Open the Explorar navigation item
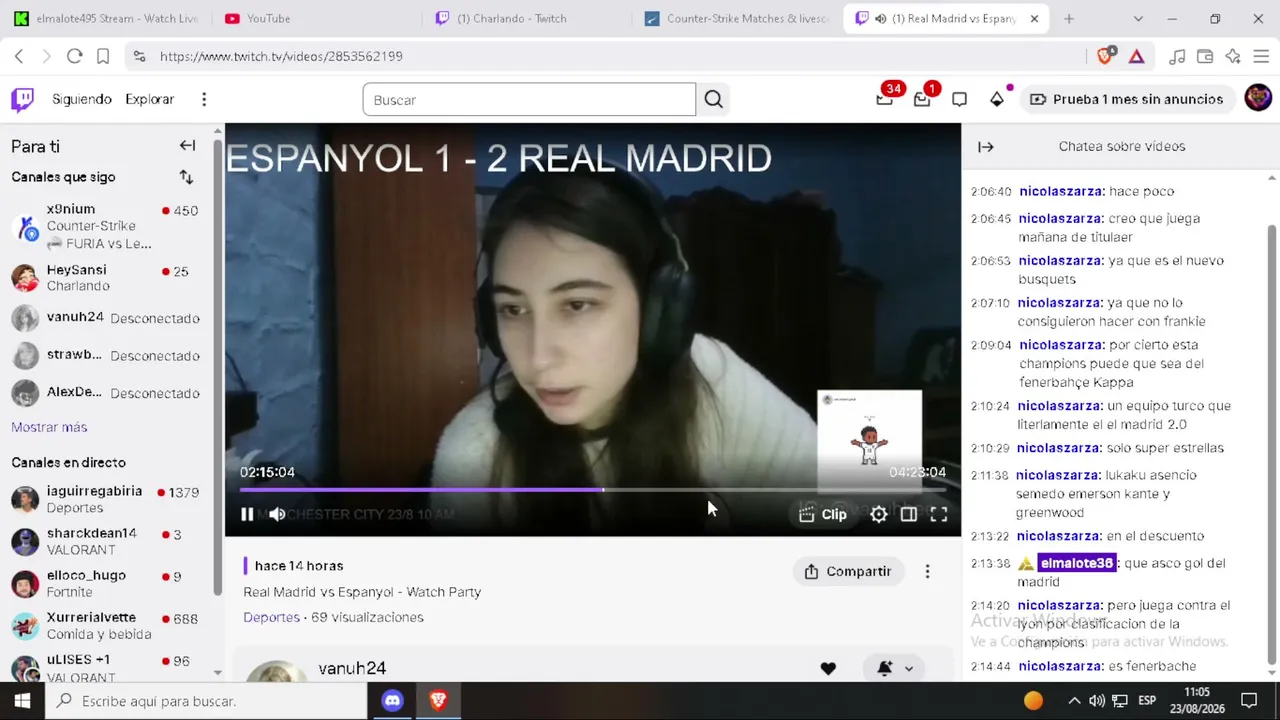The width and height of the screenshot is (1280, 720). click(149, 99)
